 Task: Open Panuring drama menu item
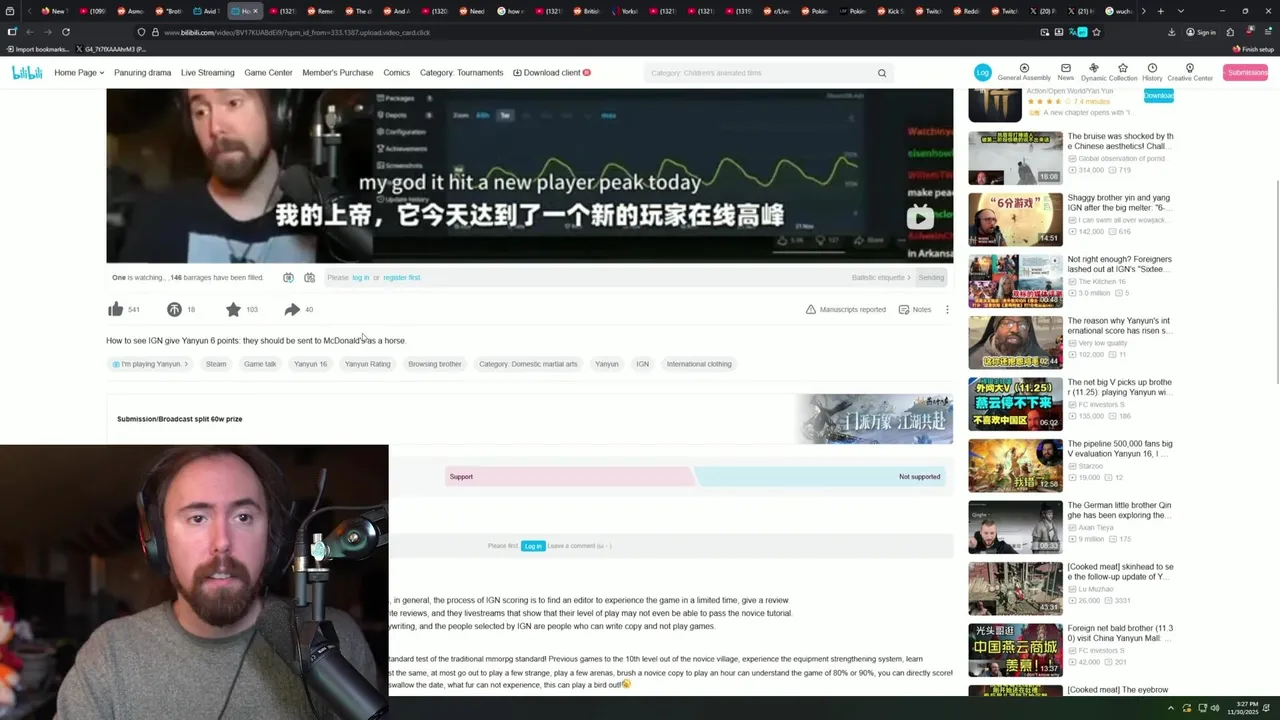tap(142, 72)
